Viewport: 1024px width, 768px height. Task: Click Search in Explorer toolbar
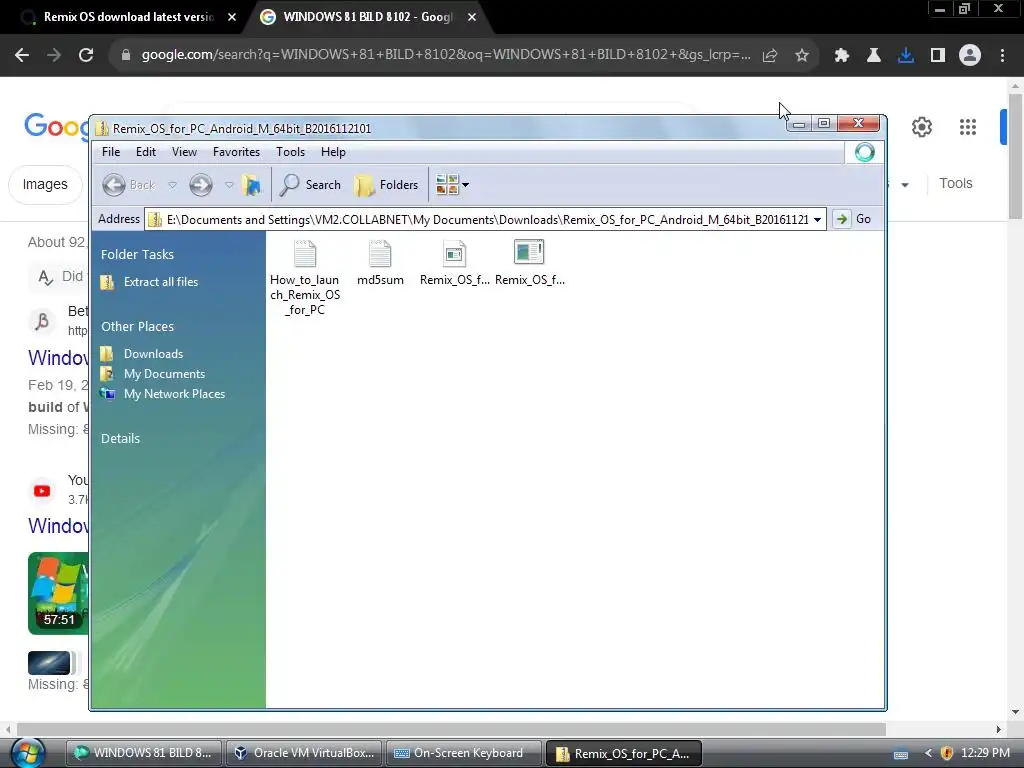coord(310,185)
